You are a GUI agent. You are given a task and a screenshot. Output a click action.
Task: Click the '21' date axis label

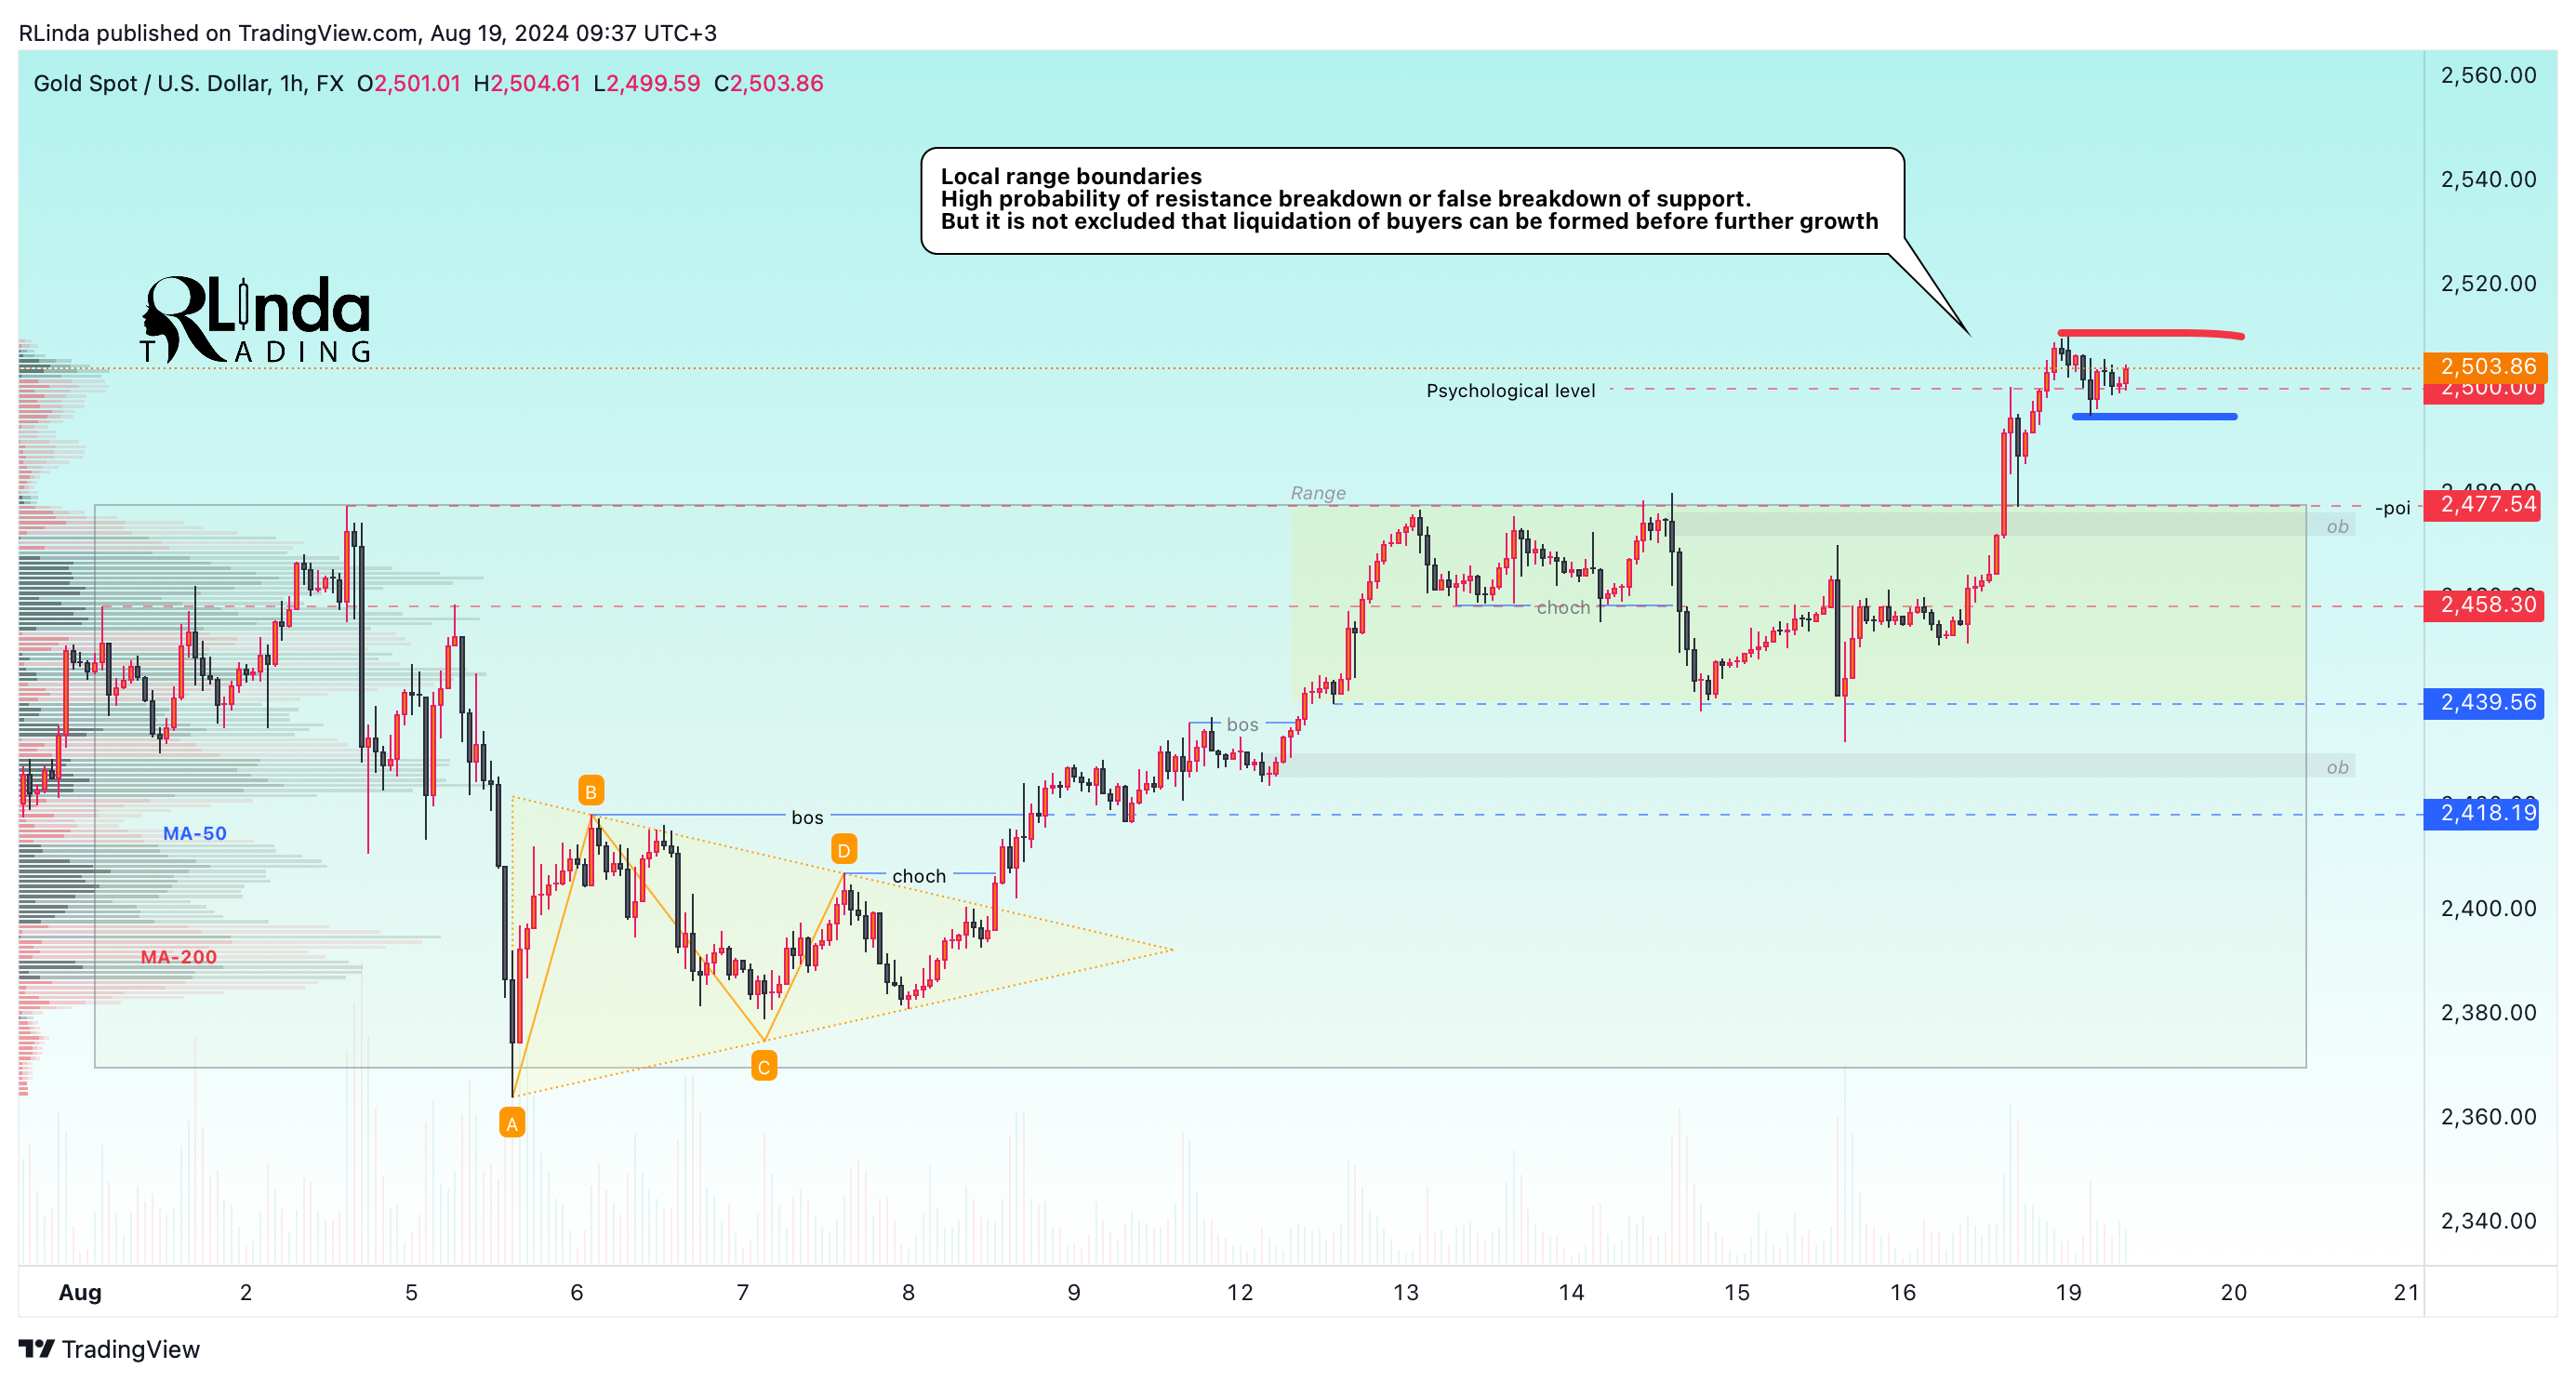tap(2406, 1292)
